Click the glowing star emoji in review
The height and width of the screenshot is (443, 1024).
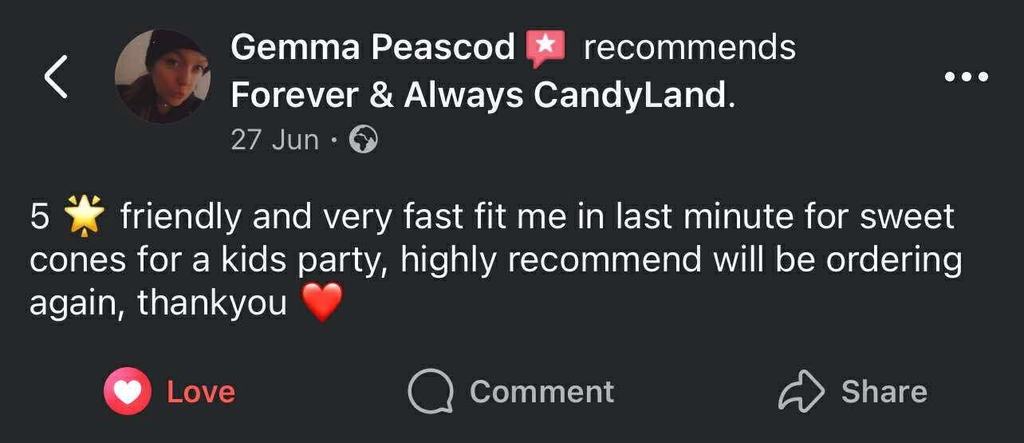[84, 215]
